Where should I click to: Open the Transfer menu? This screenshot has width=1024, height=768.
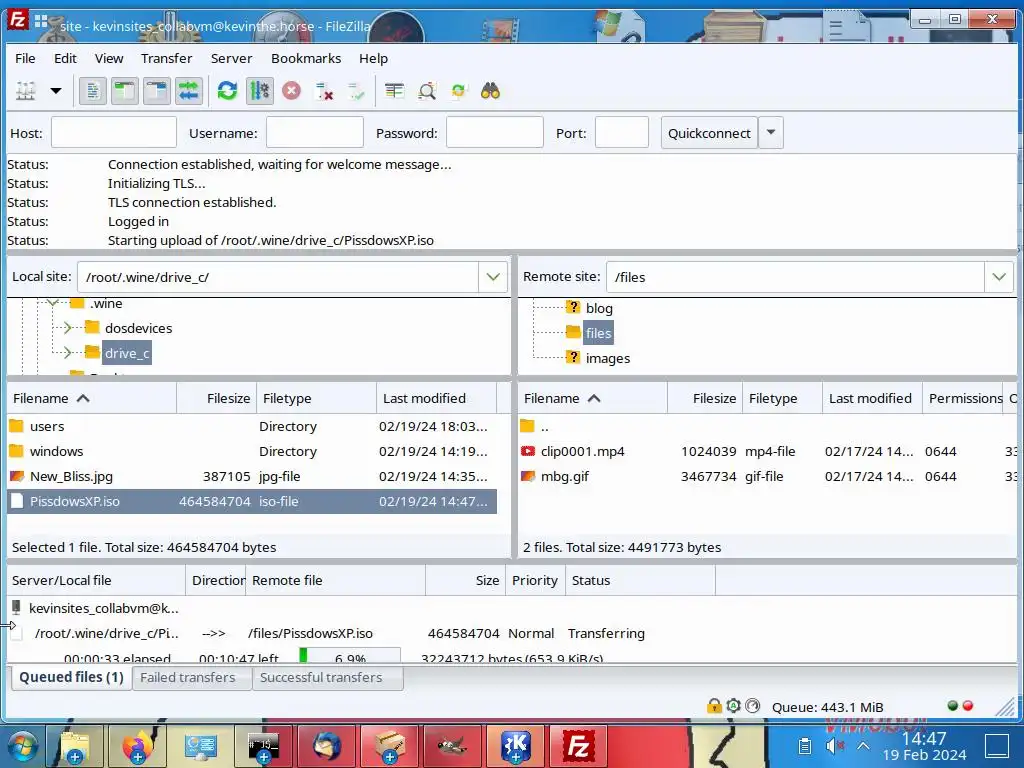click(167, 58)
